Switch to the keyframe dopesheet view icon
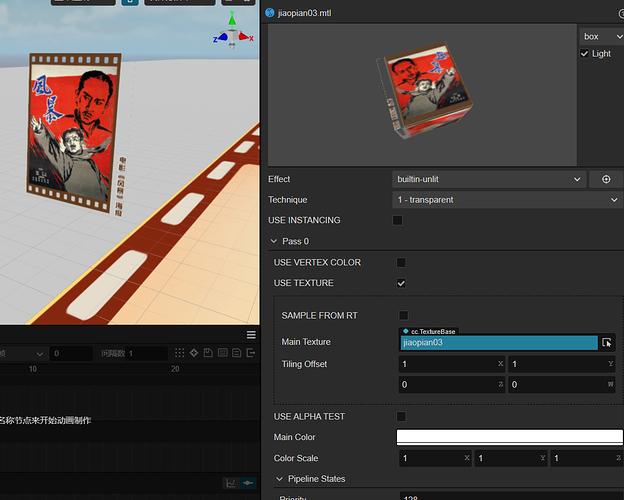This screenshot has width=624, height=500. pos(248,483)
